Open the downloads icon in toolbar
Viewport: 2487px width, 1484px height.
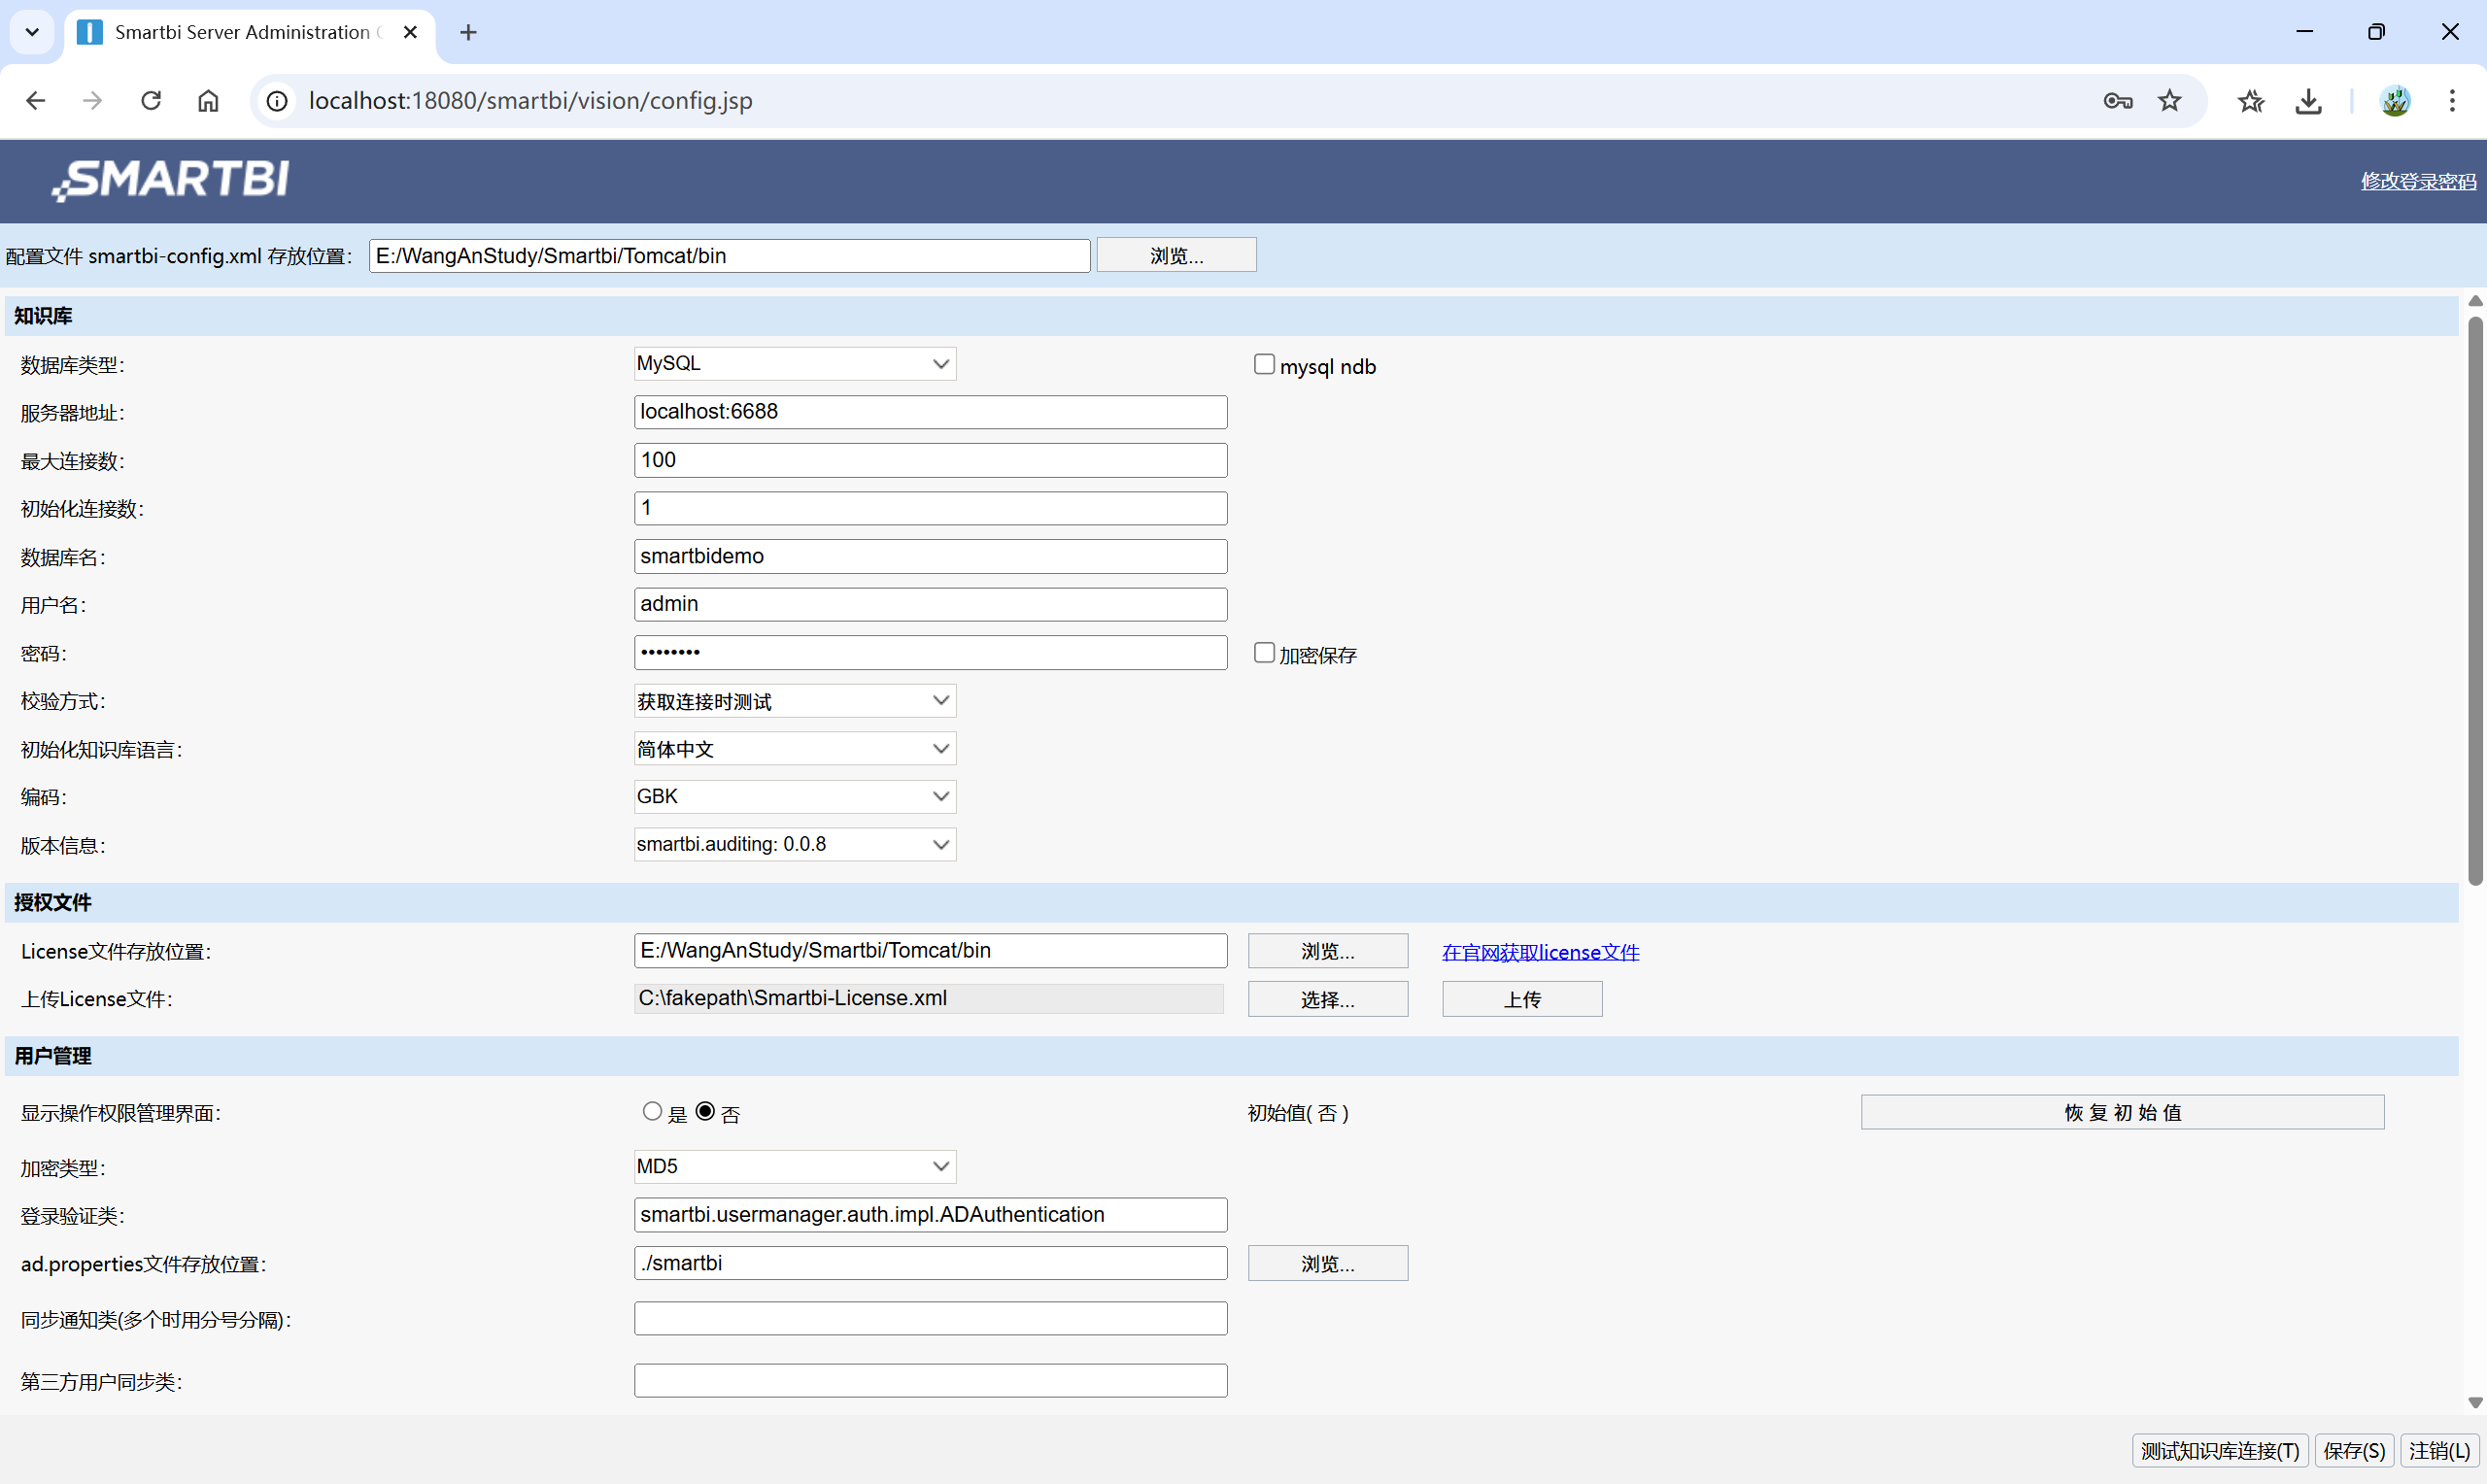(x=2308, y=101)
